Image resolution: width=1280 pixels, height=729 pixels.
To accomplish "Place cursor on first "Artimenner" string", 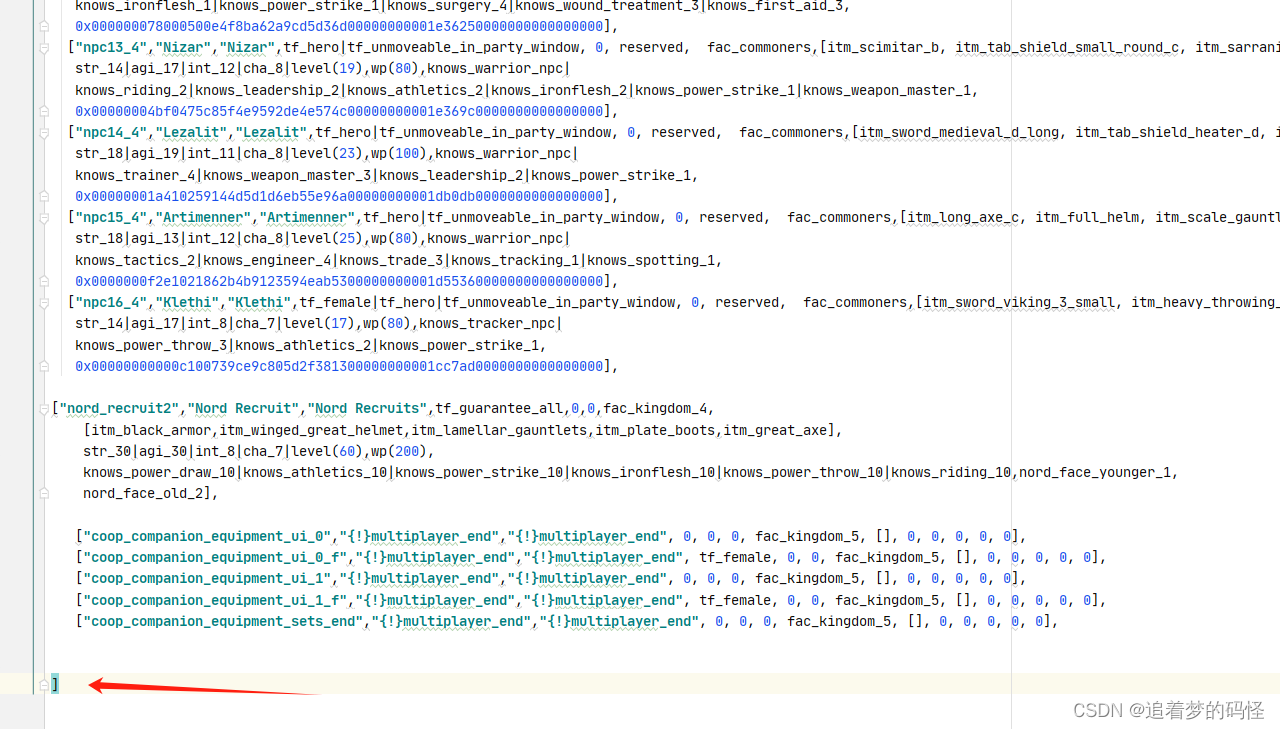I will point(203,217).
